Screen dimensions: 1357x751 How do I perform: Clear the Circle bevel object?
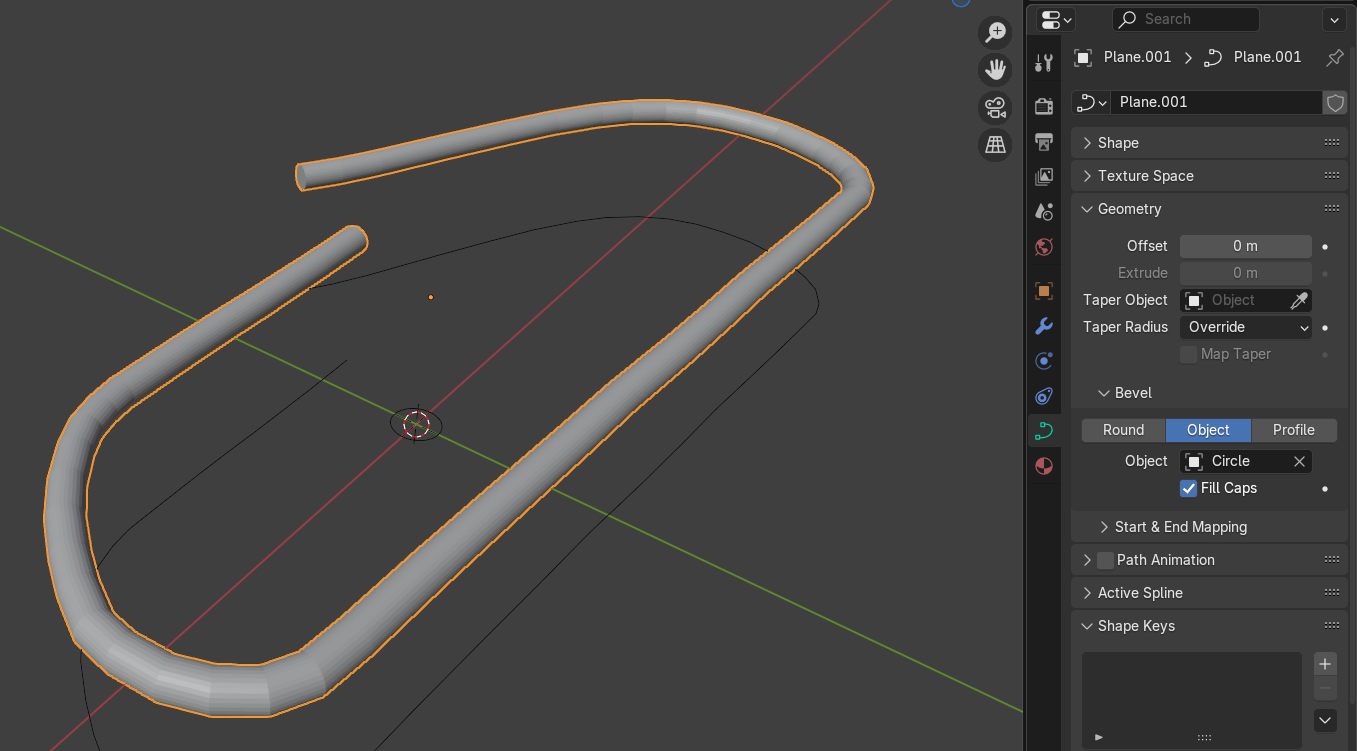click(1299, 461)
